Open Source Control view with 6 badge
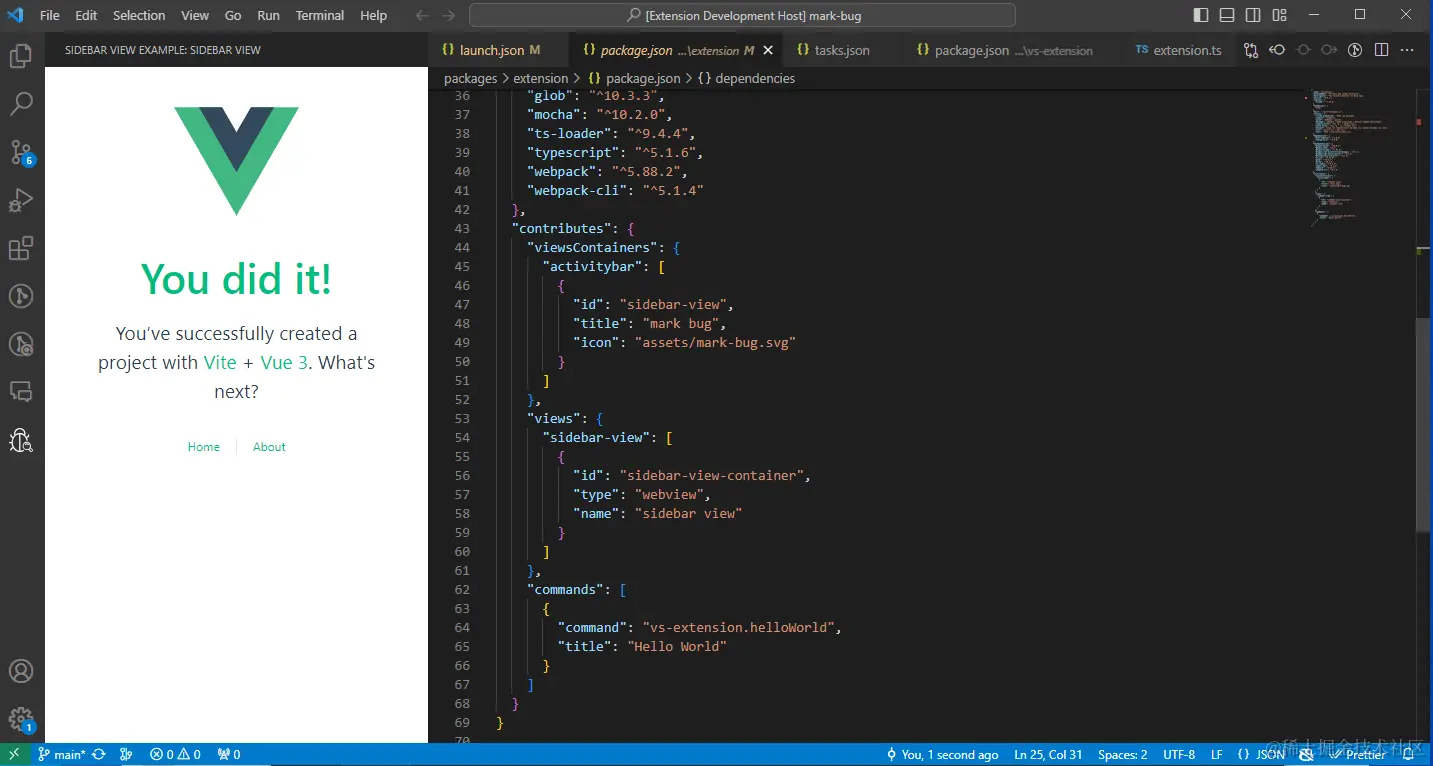This screenshot has width=1433, height=766. (x=21, y=152)
